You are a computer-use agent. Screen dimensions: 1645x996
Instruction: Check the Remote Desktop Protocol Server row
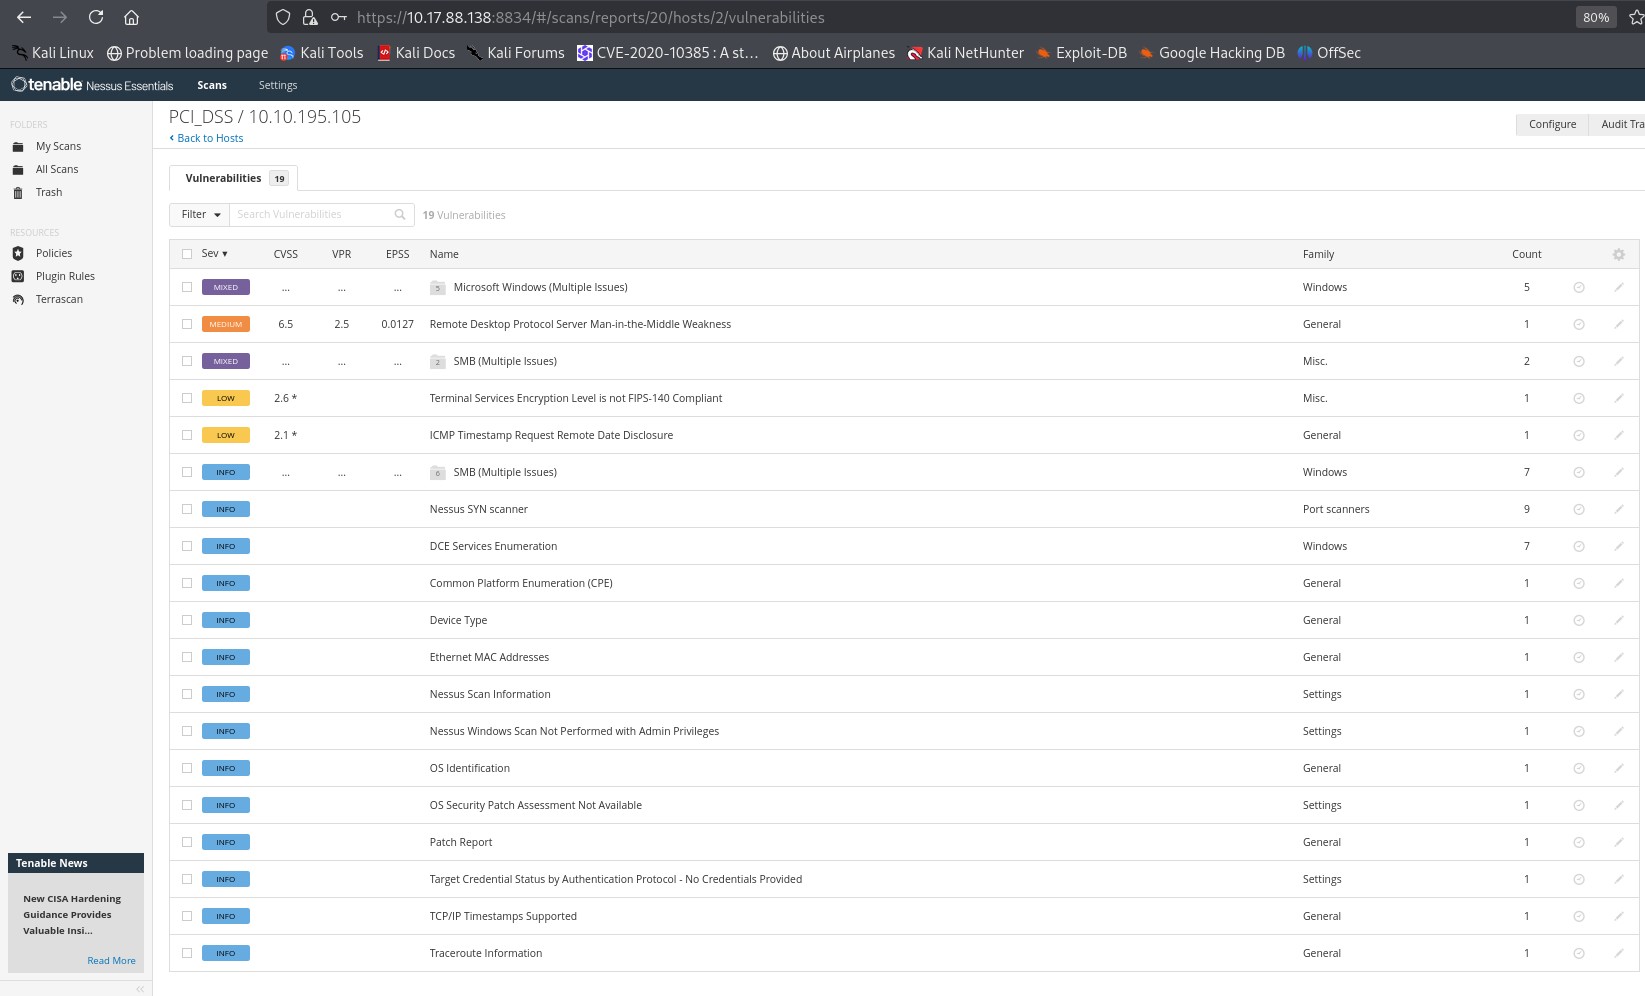(x=187, y=324)
